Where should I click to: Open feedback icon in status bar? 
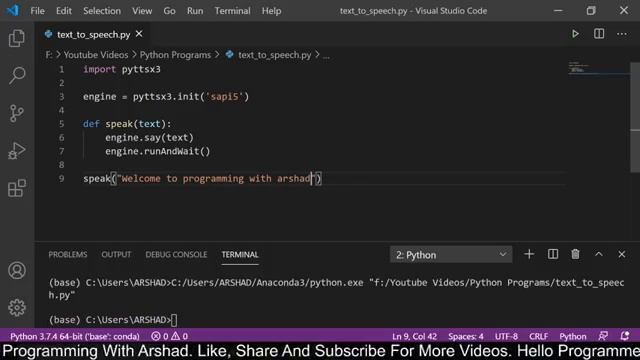coord(603,336)
